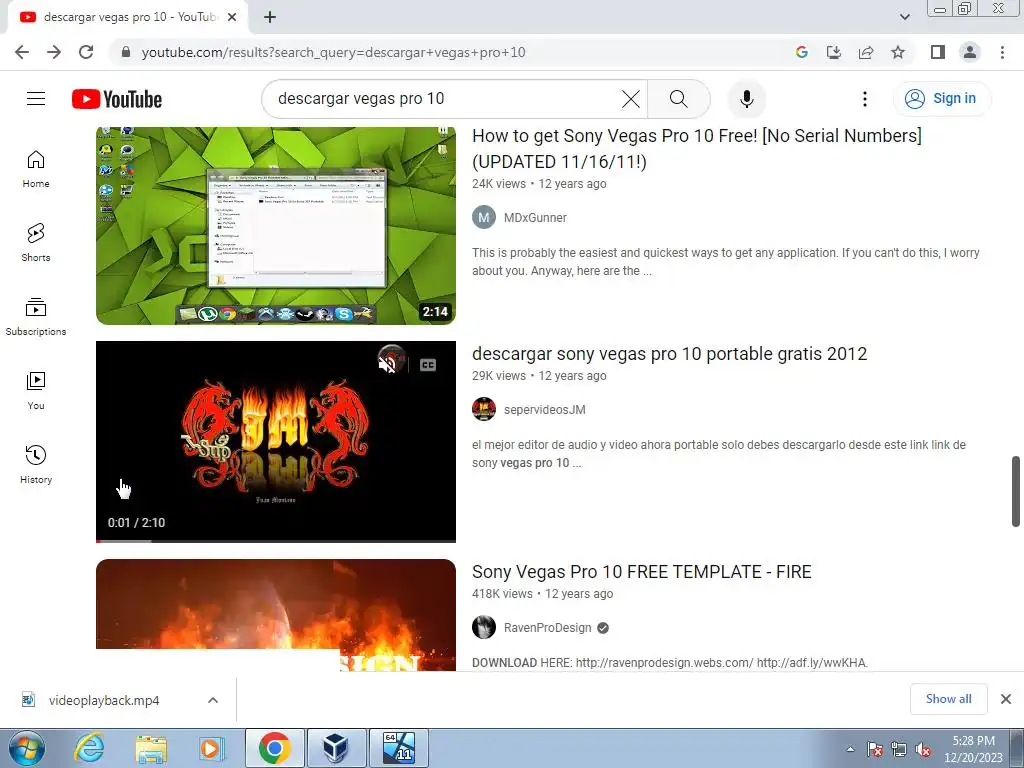
Task: Click the MDxGunner channel avatar
Action: tap(484, 217)
